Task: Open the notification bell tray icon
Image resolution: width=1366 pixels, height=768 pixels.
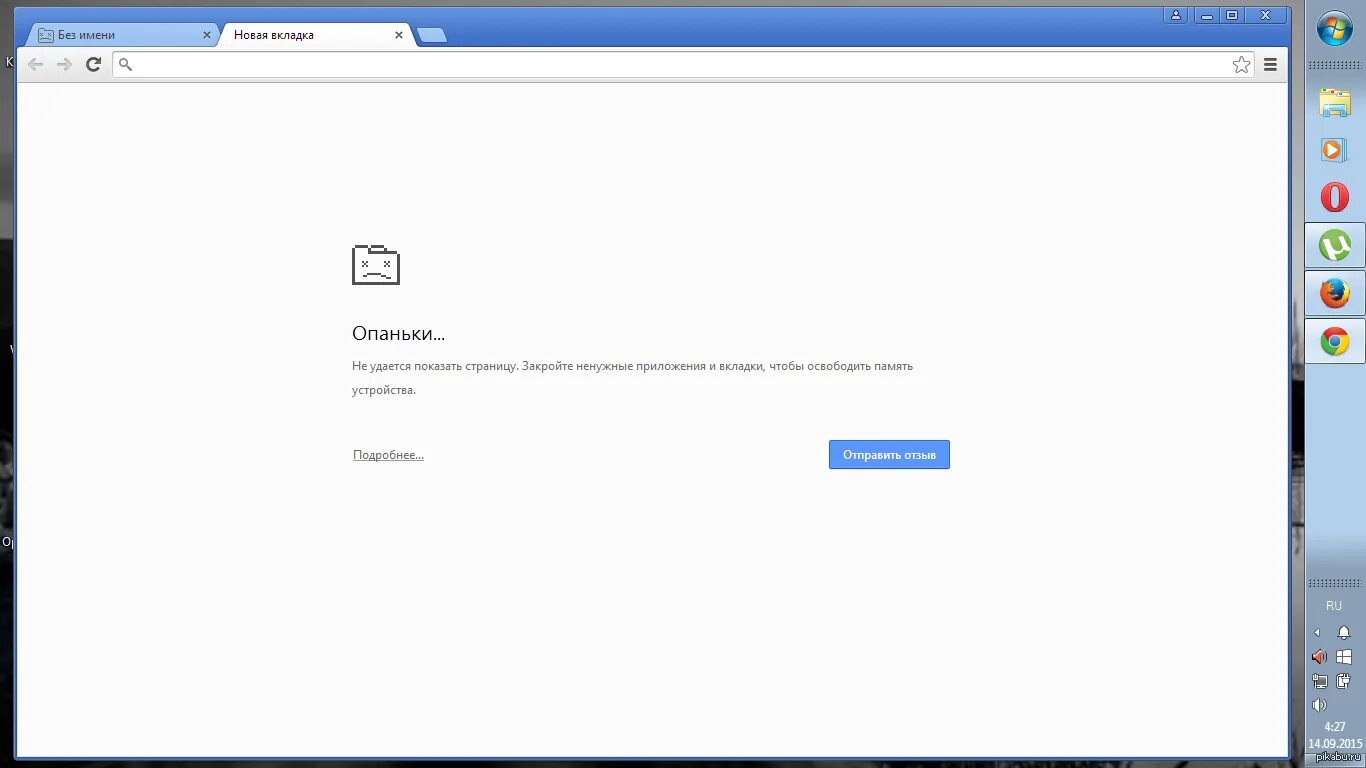Action: pyautogui.click(x=1344, y=633)
